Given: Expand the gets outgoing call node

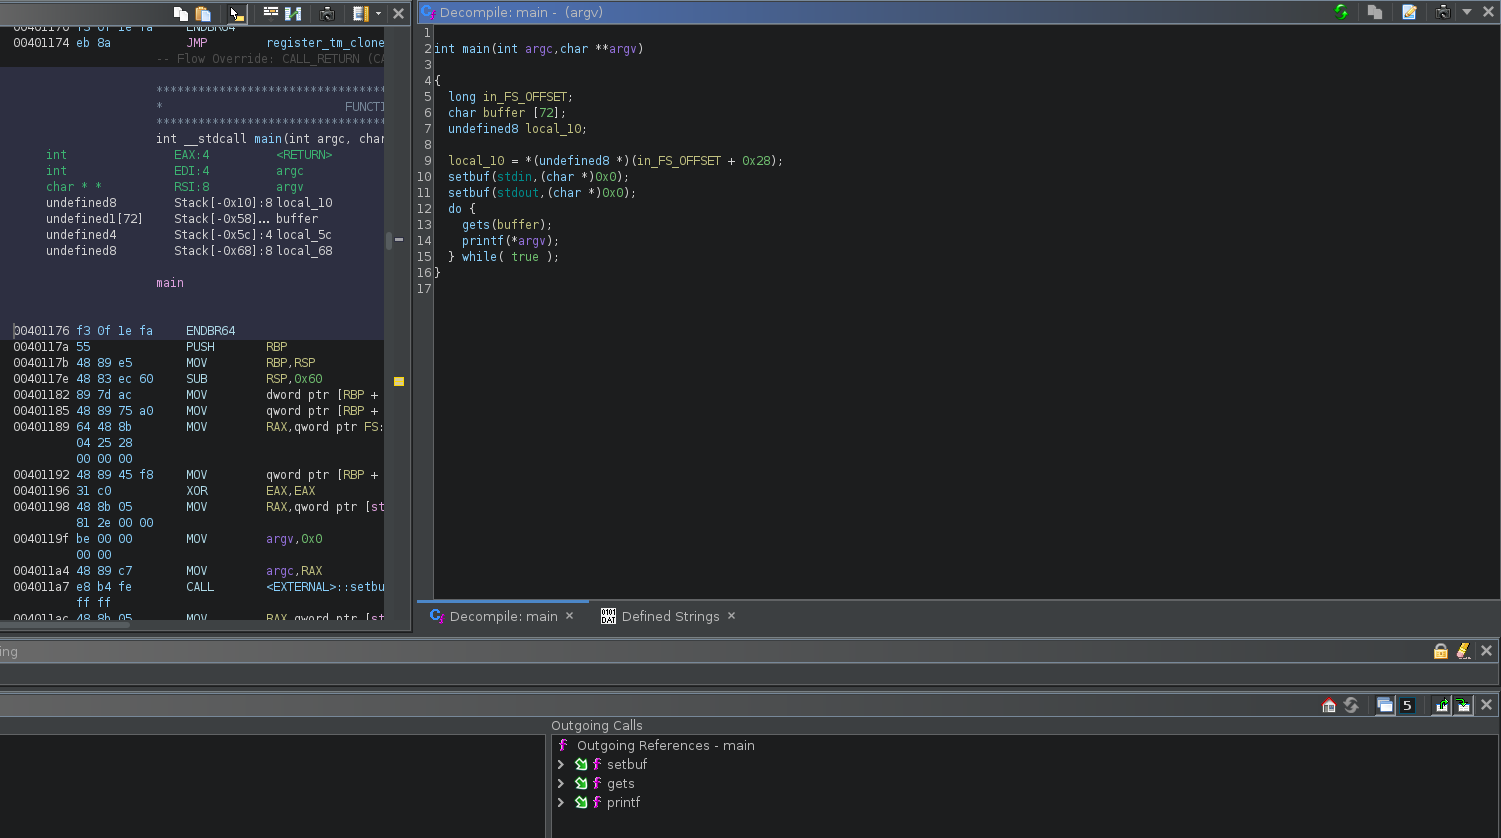Looking at the screenshot, I should [561, 784].
